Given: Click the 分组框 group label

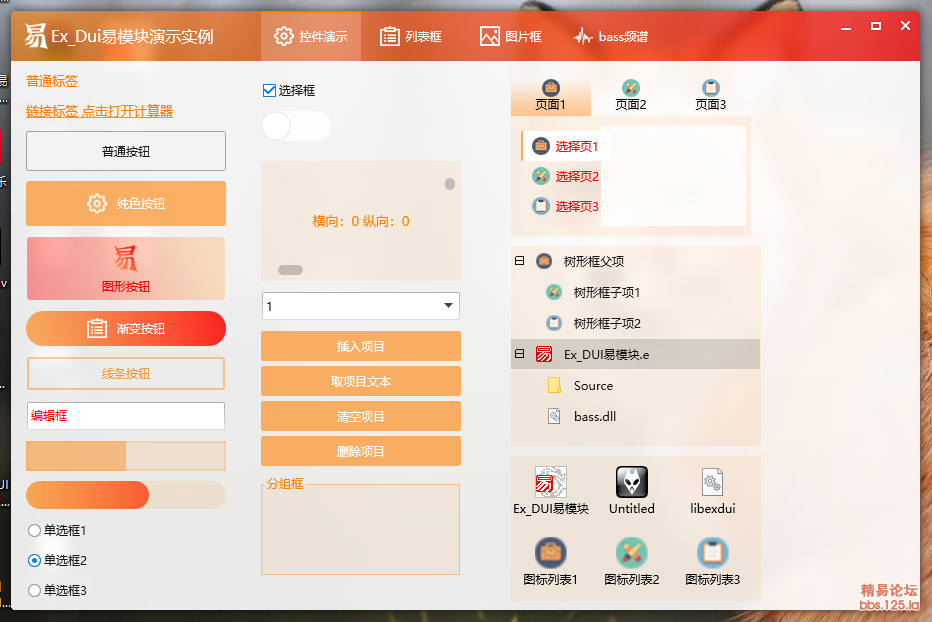Looking at the screenshot, I should coord(285,483).
